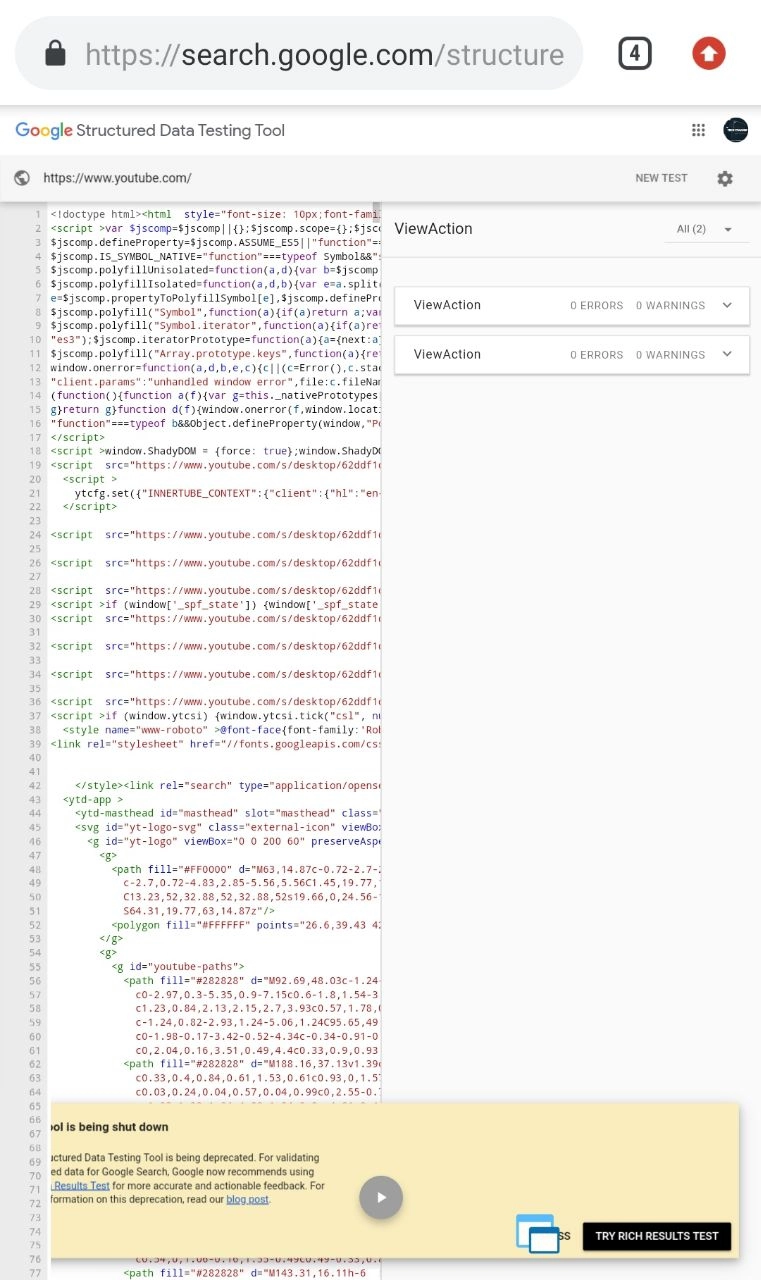This screenshot has width=761, height=1280.
Task: Tap the red upward arrow browser icon
Action: coord(709,53)
